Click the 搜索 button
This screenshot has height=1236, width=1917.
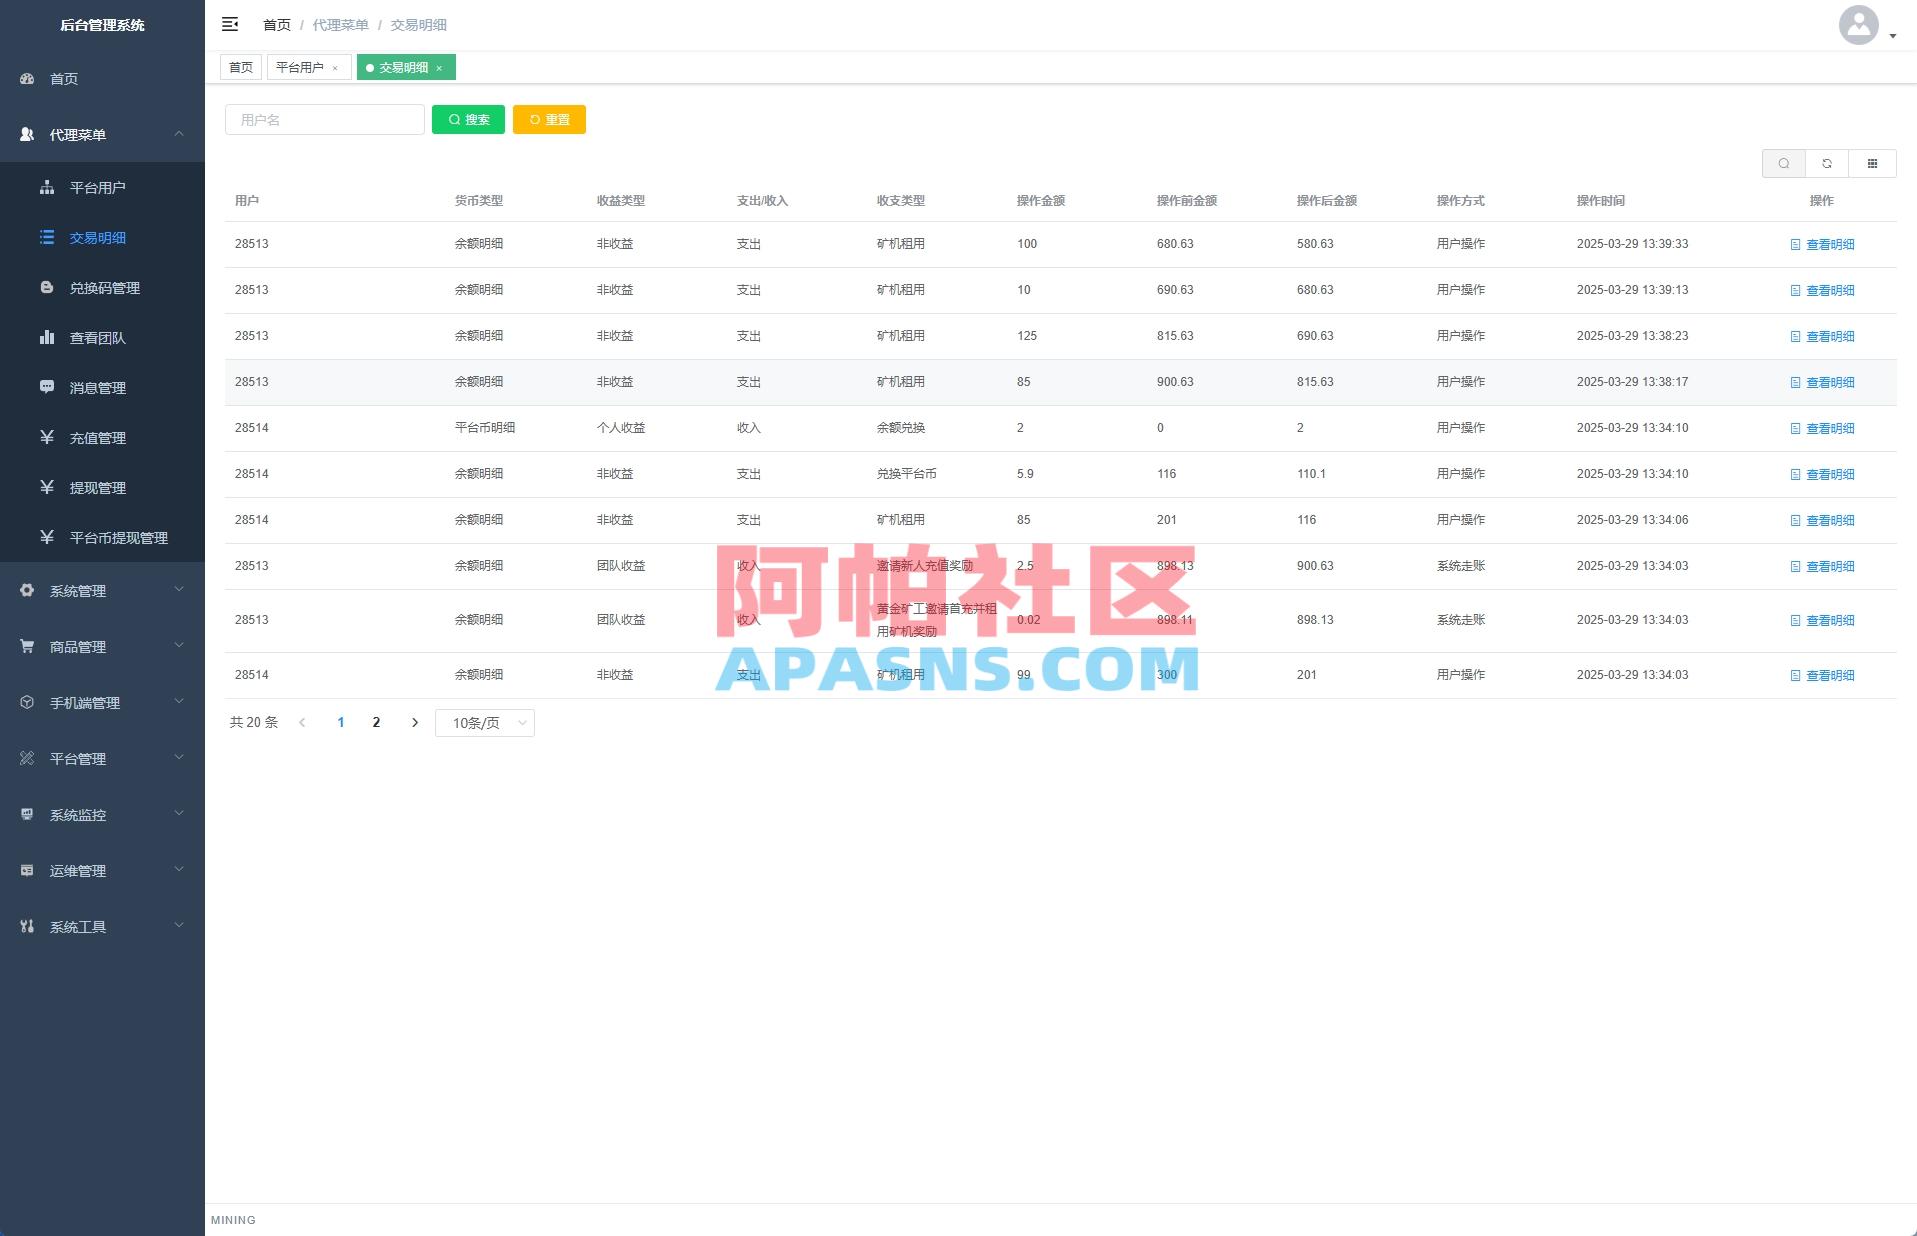pos(468,119)
